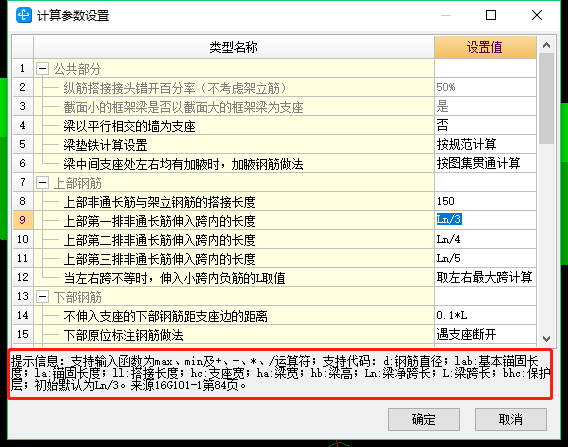The image size is (568, 447).
Task: Select row 上部第二排非通长筋伸入跨内的长度
Action: click(x=234, y=239)
